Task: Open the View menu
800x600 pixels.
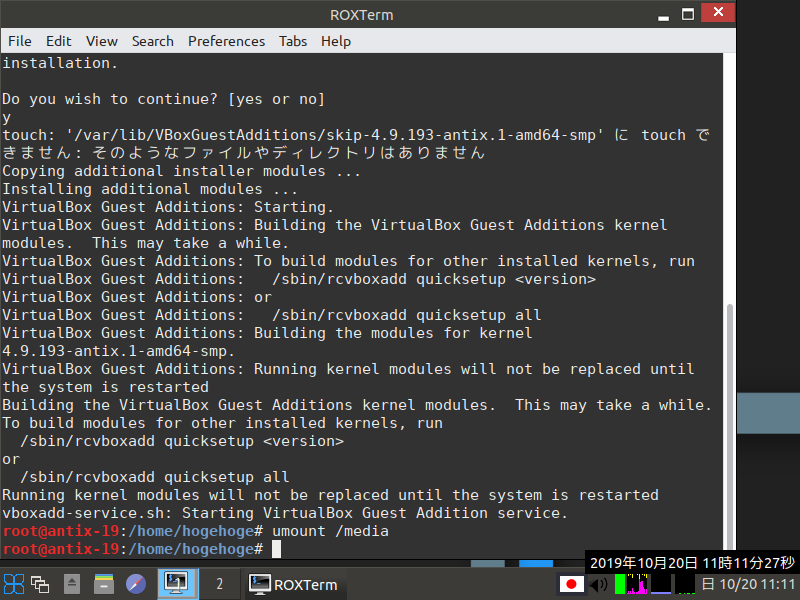Action: [x=102, y=41]
